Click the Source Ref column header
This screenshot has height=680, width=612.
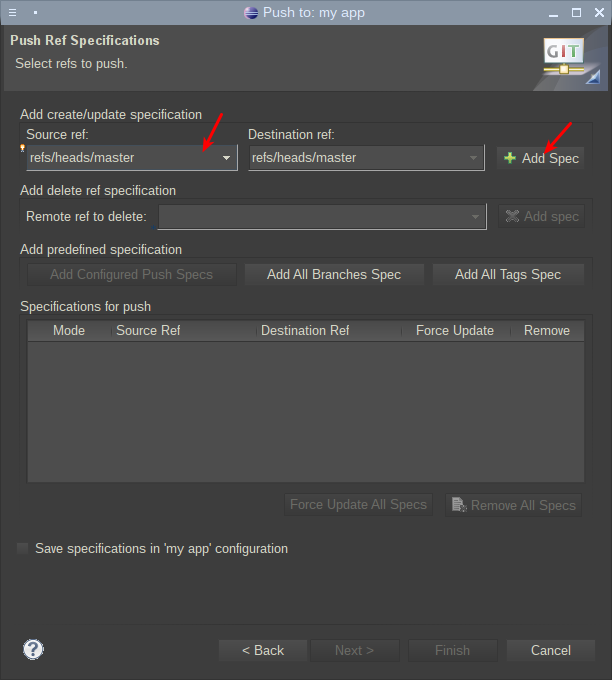184,330
